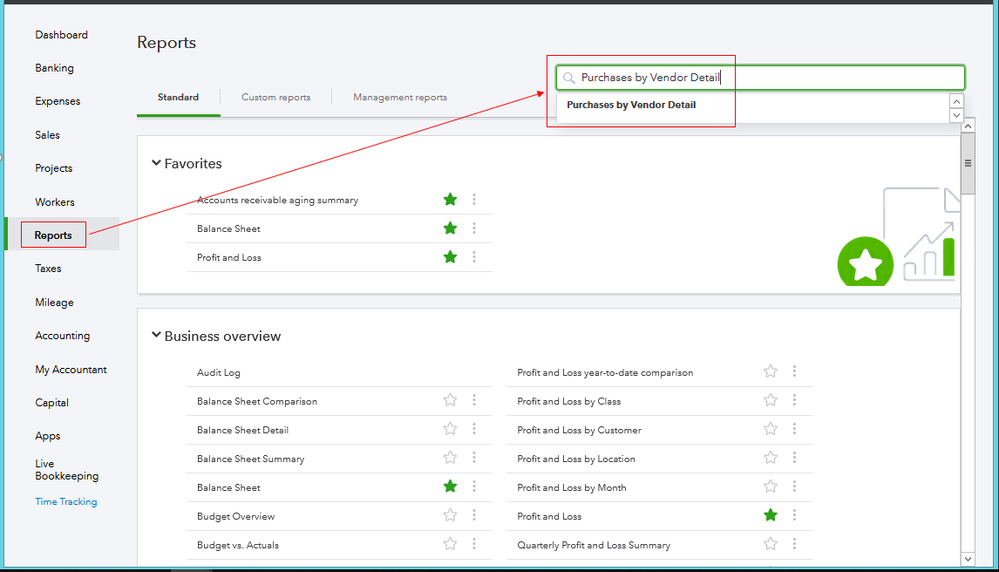Select Purchases by Vendor Detail suggestion

coord(631,105)
